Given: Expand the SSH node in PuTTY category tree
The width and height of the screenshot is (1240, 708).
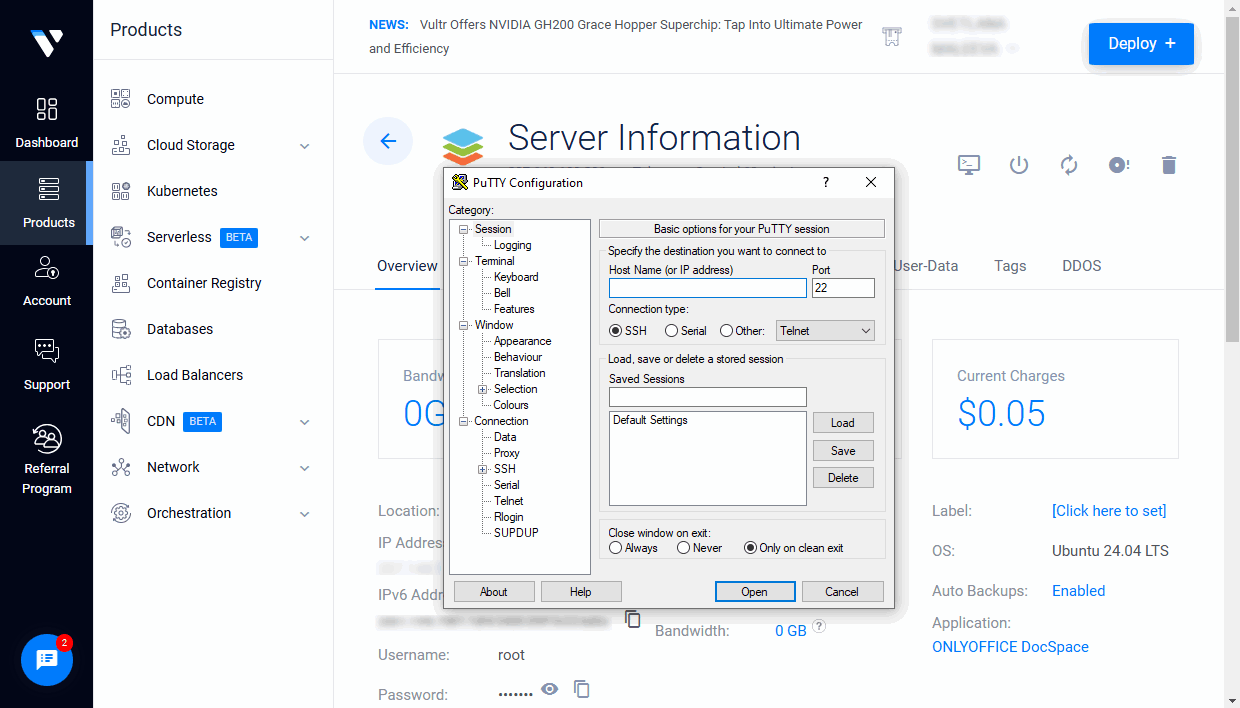Looking at the screenshot, I should point(482,468).
